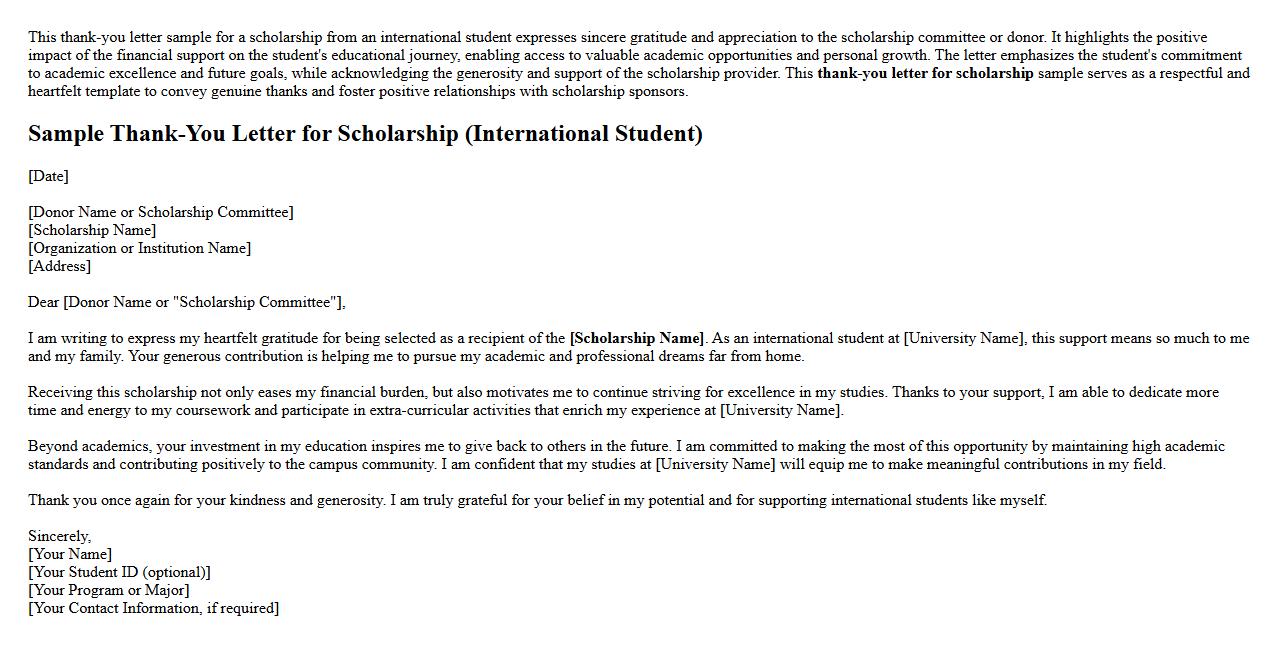Click the [Donor Name or Scholarship Committee] address line
The width and height of the screenshot is (1278, 650).
[161, 212]
